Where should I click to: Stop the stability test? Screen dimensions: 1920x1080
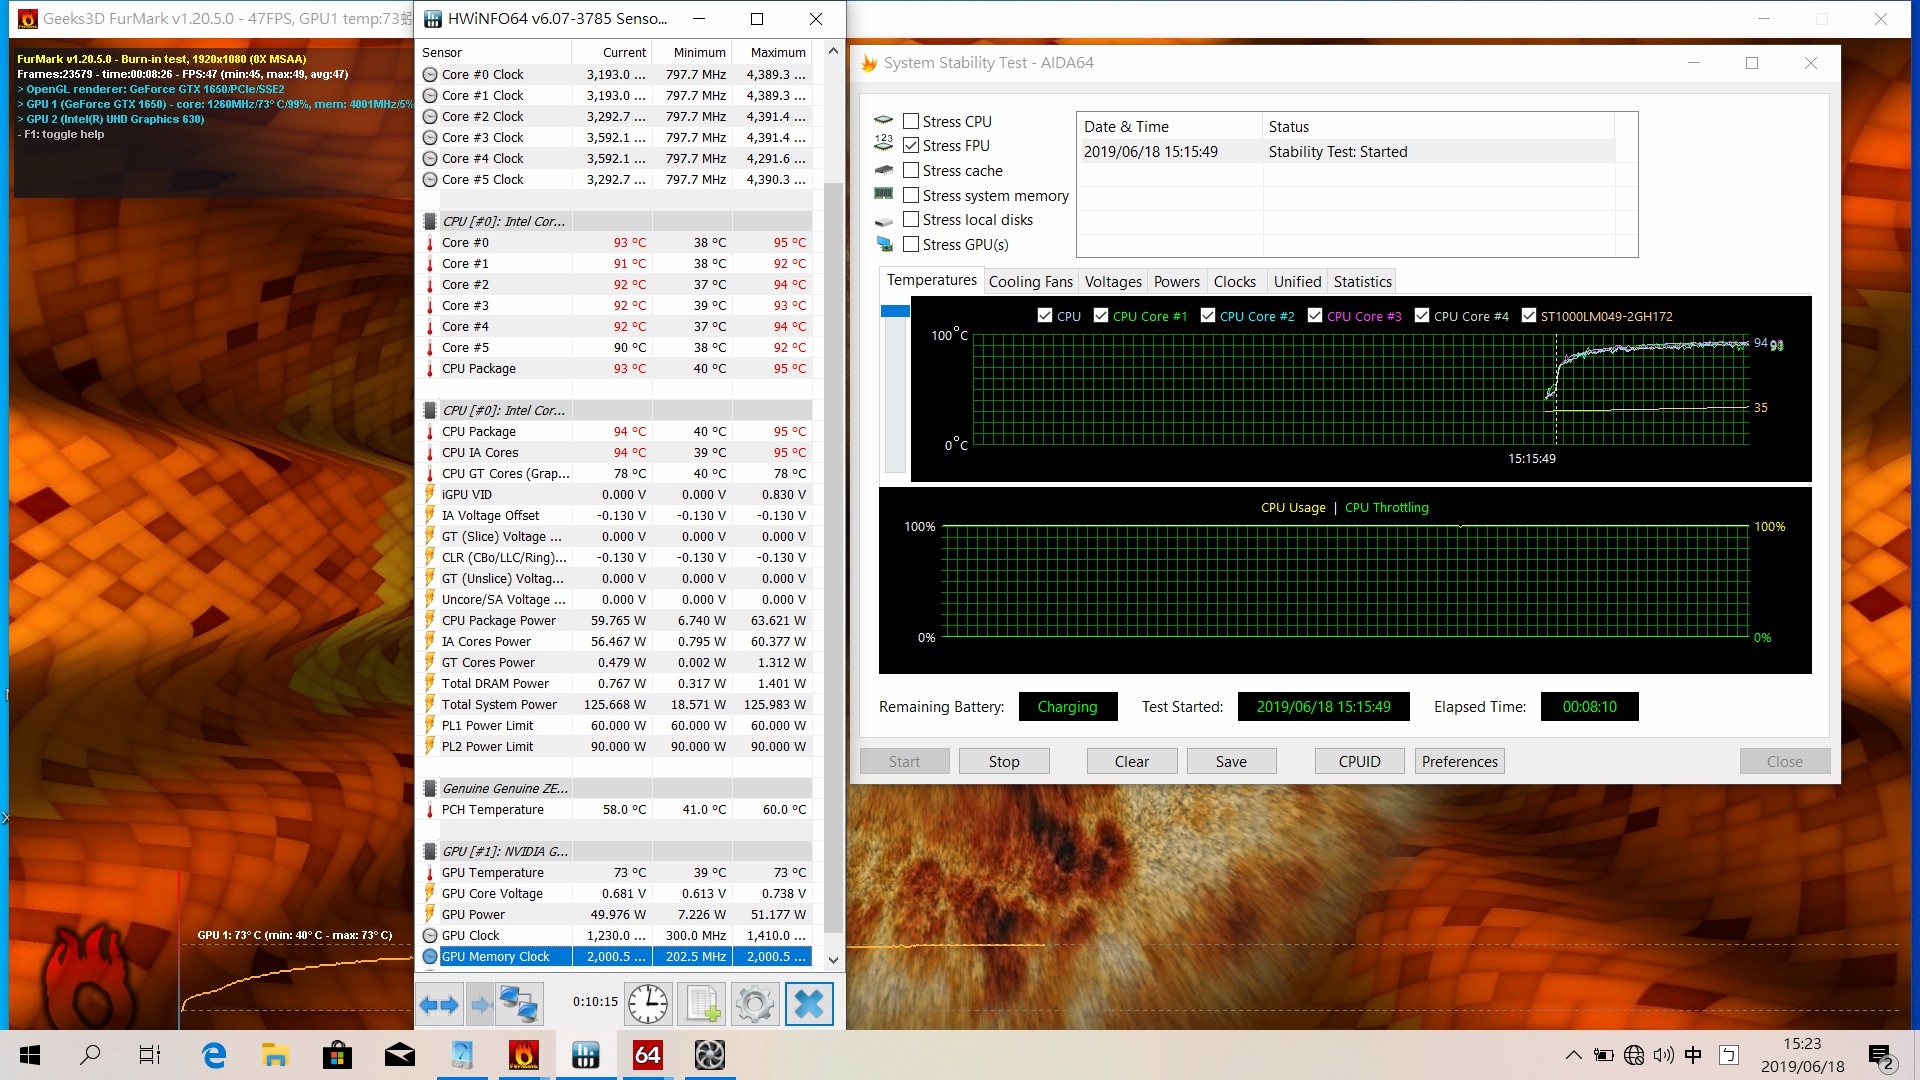[1004, 761]
